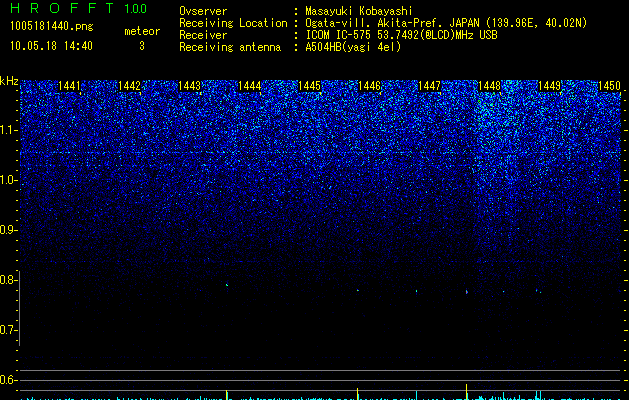Click the HROFFT 1.0.0 title text

pyautogui.click(x=79, y=8)
